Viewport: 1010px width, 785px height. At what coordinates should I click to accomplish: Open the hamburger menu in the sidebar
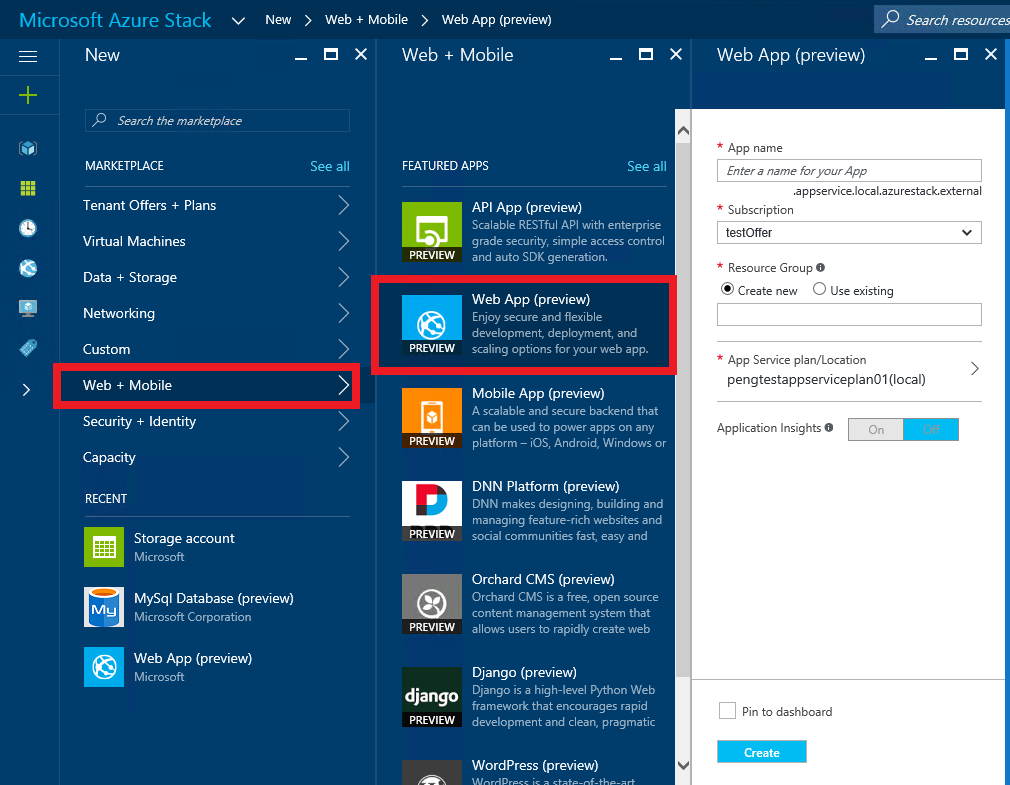(x=28, y=57)
